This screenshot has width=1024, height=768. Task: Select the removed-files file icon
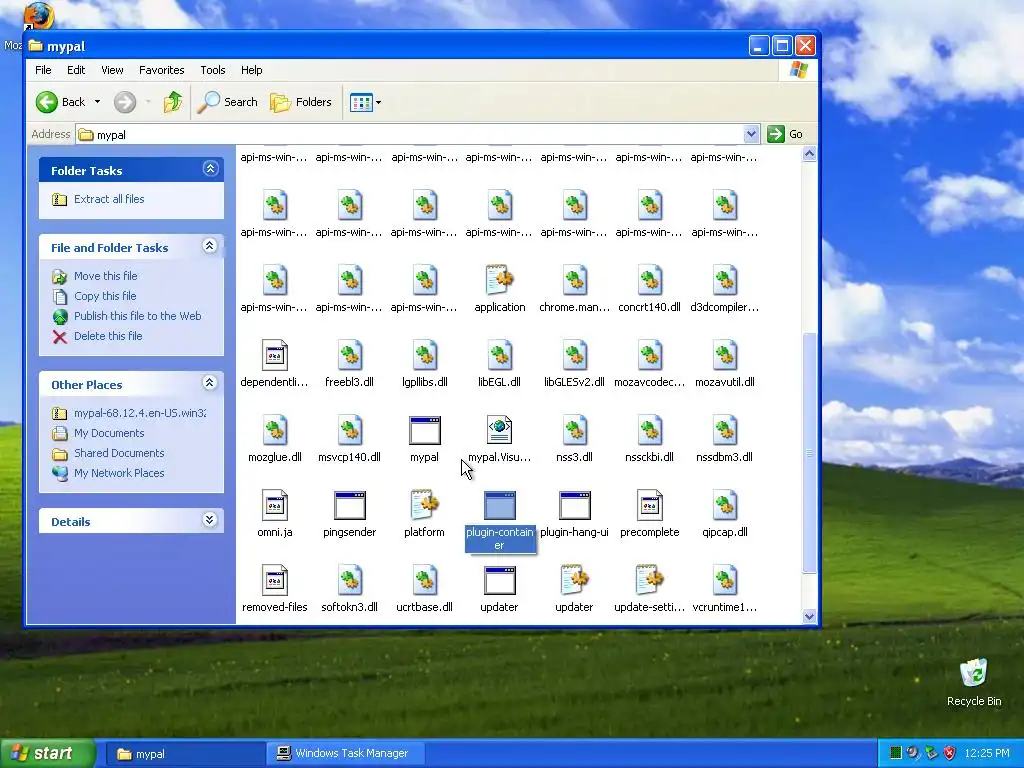(274, 581)
